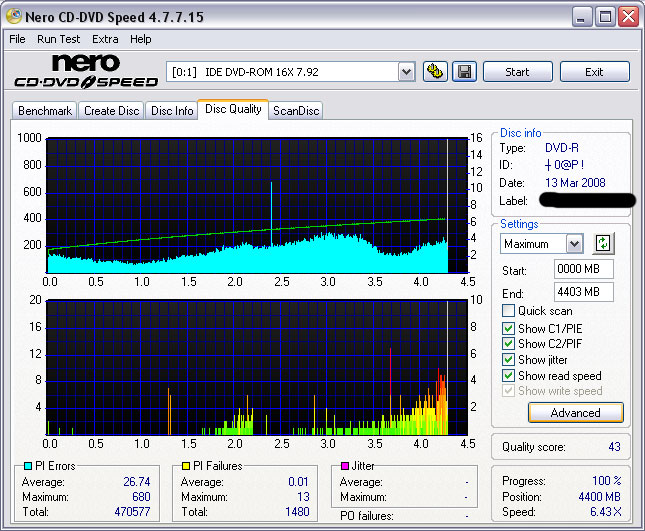Click the Advanced settings button

[x=575, y=412]
